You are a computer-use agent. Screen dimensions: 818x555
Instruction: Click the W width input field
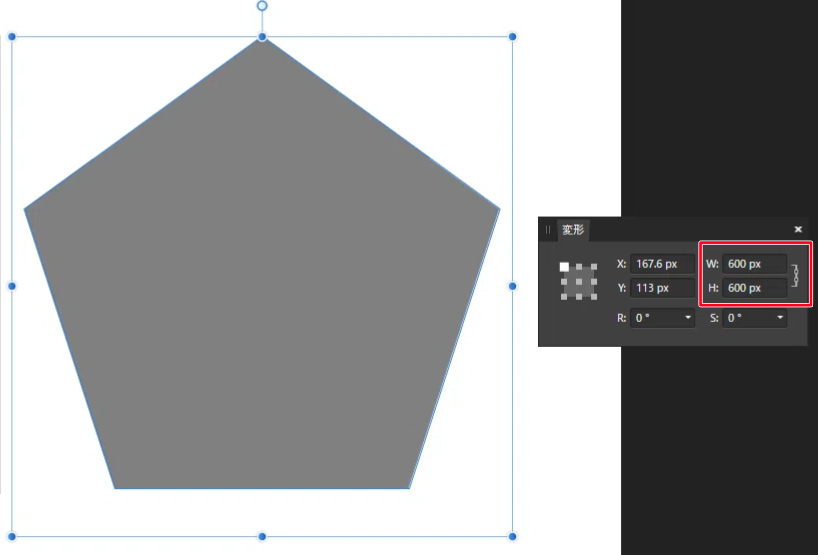[754, 264]
